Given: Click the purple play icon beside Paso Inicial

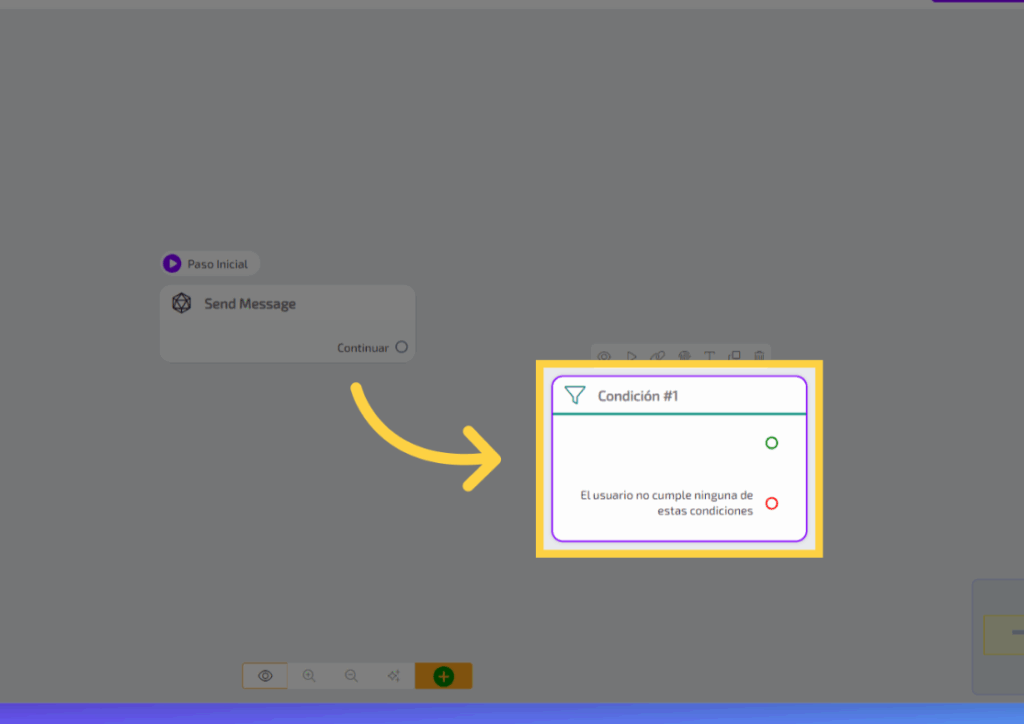Looking at the screenshot, I should 172,264.
